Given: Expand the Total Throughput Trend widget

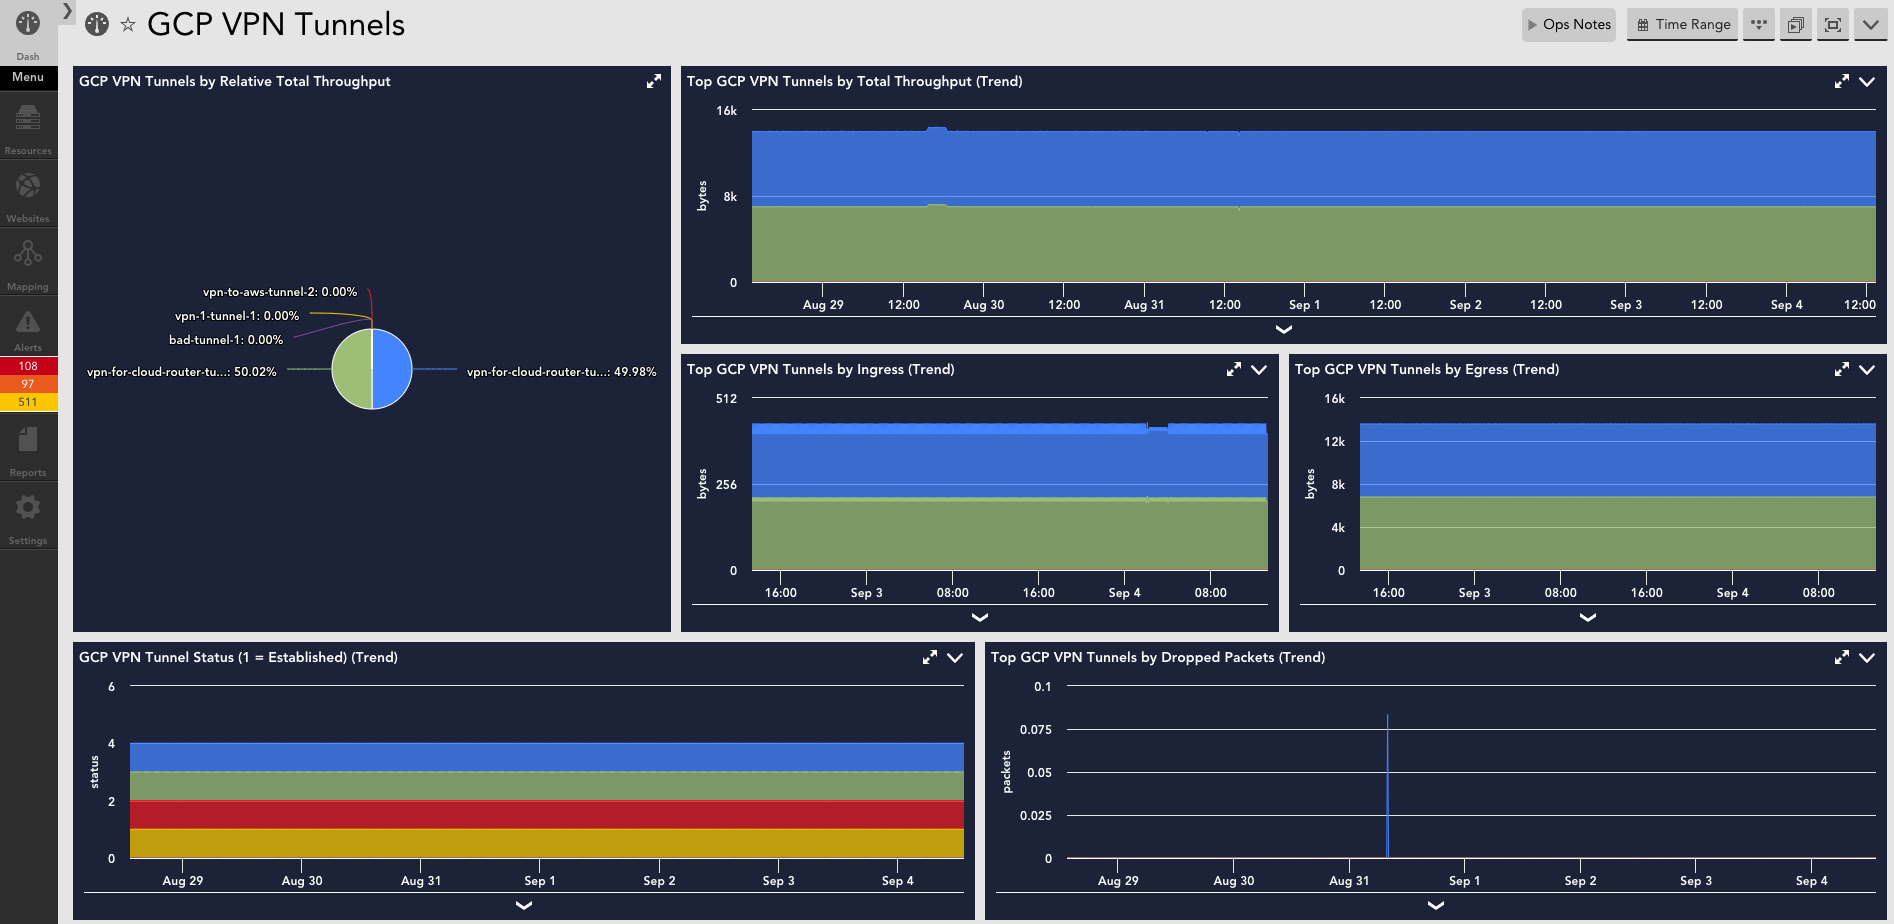Looking at the screenshot, I should click(1842, 82).
